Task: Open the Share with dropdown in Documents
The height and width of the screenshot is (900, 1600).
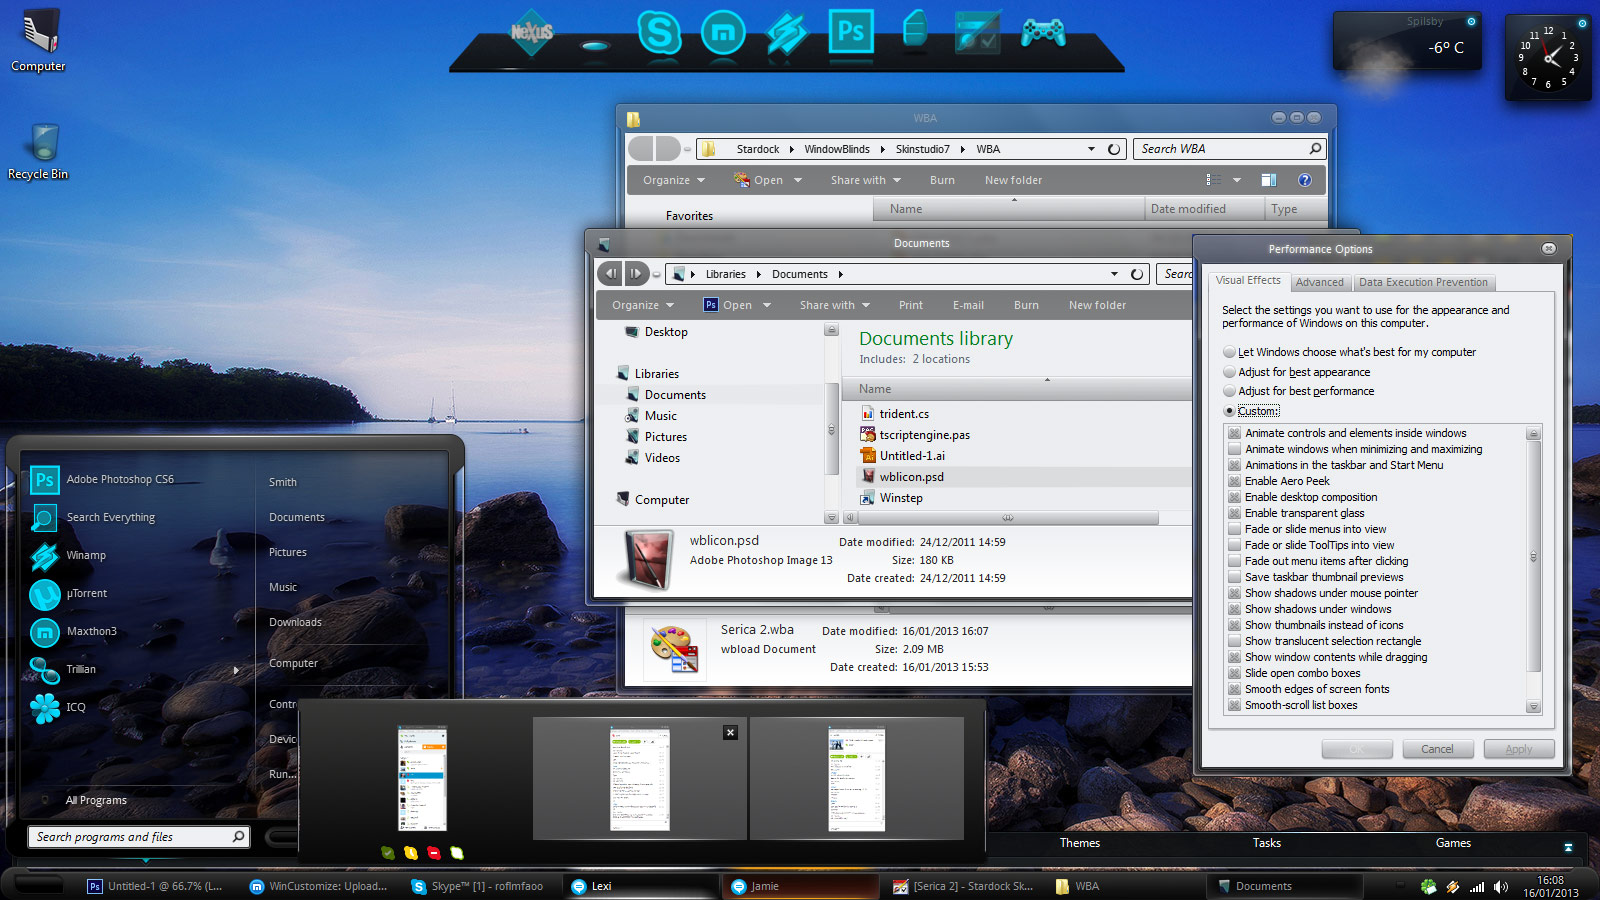Action: point(834,306)
